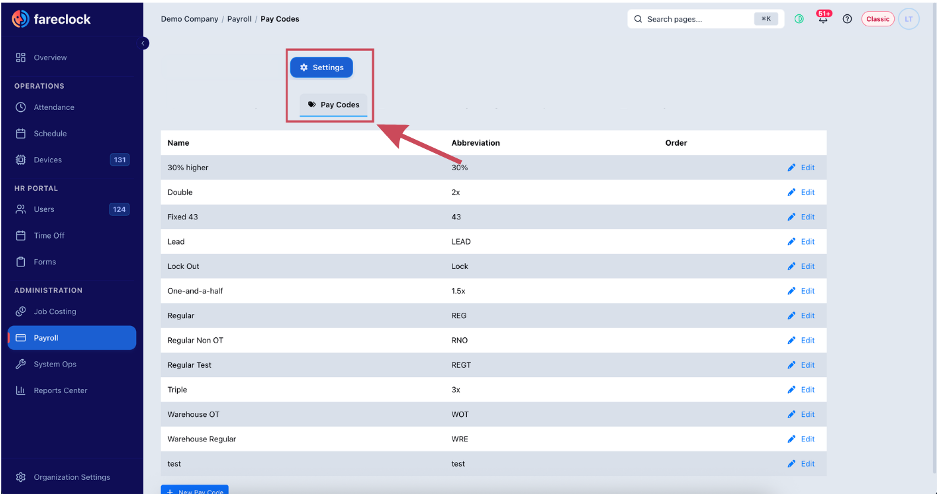Click the pencil icon for Double row
The width and height of the screenshot is (938, 496).
click(x=791, y=192)
